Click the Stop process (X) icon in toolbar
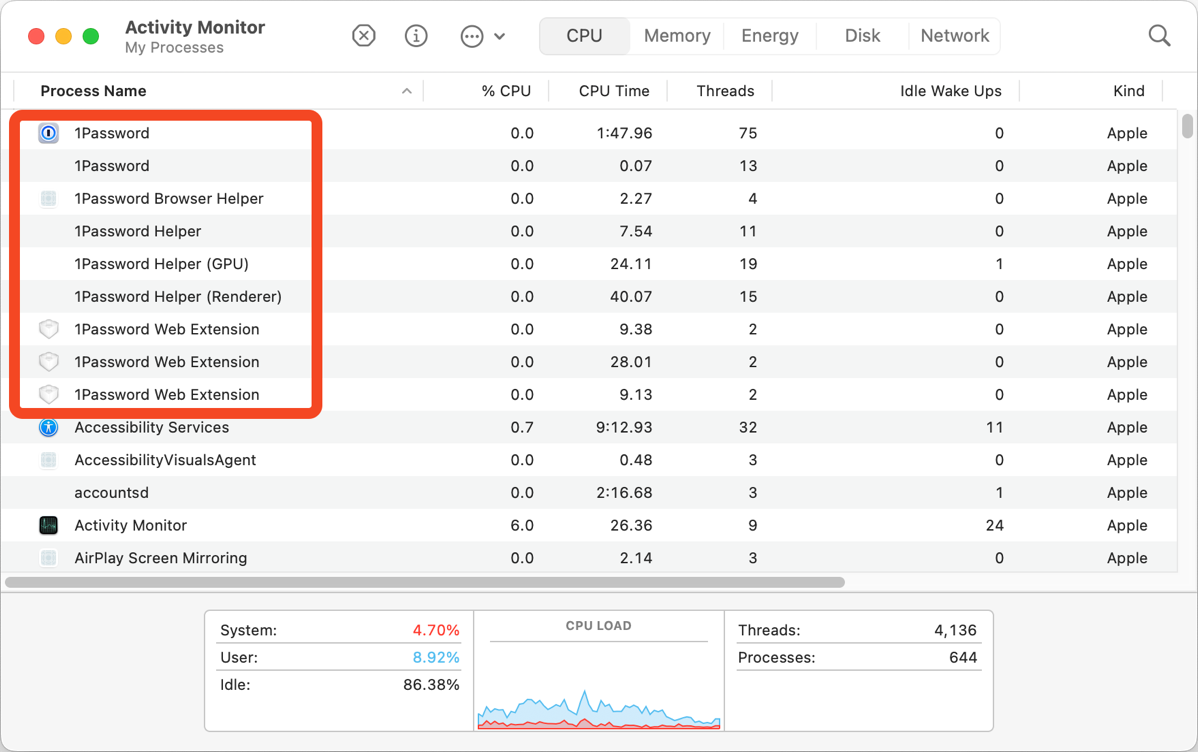1198x752 pixels. pos(363,35)
